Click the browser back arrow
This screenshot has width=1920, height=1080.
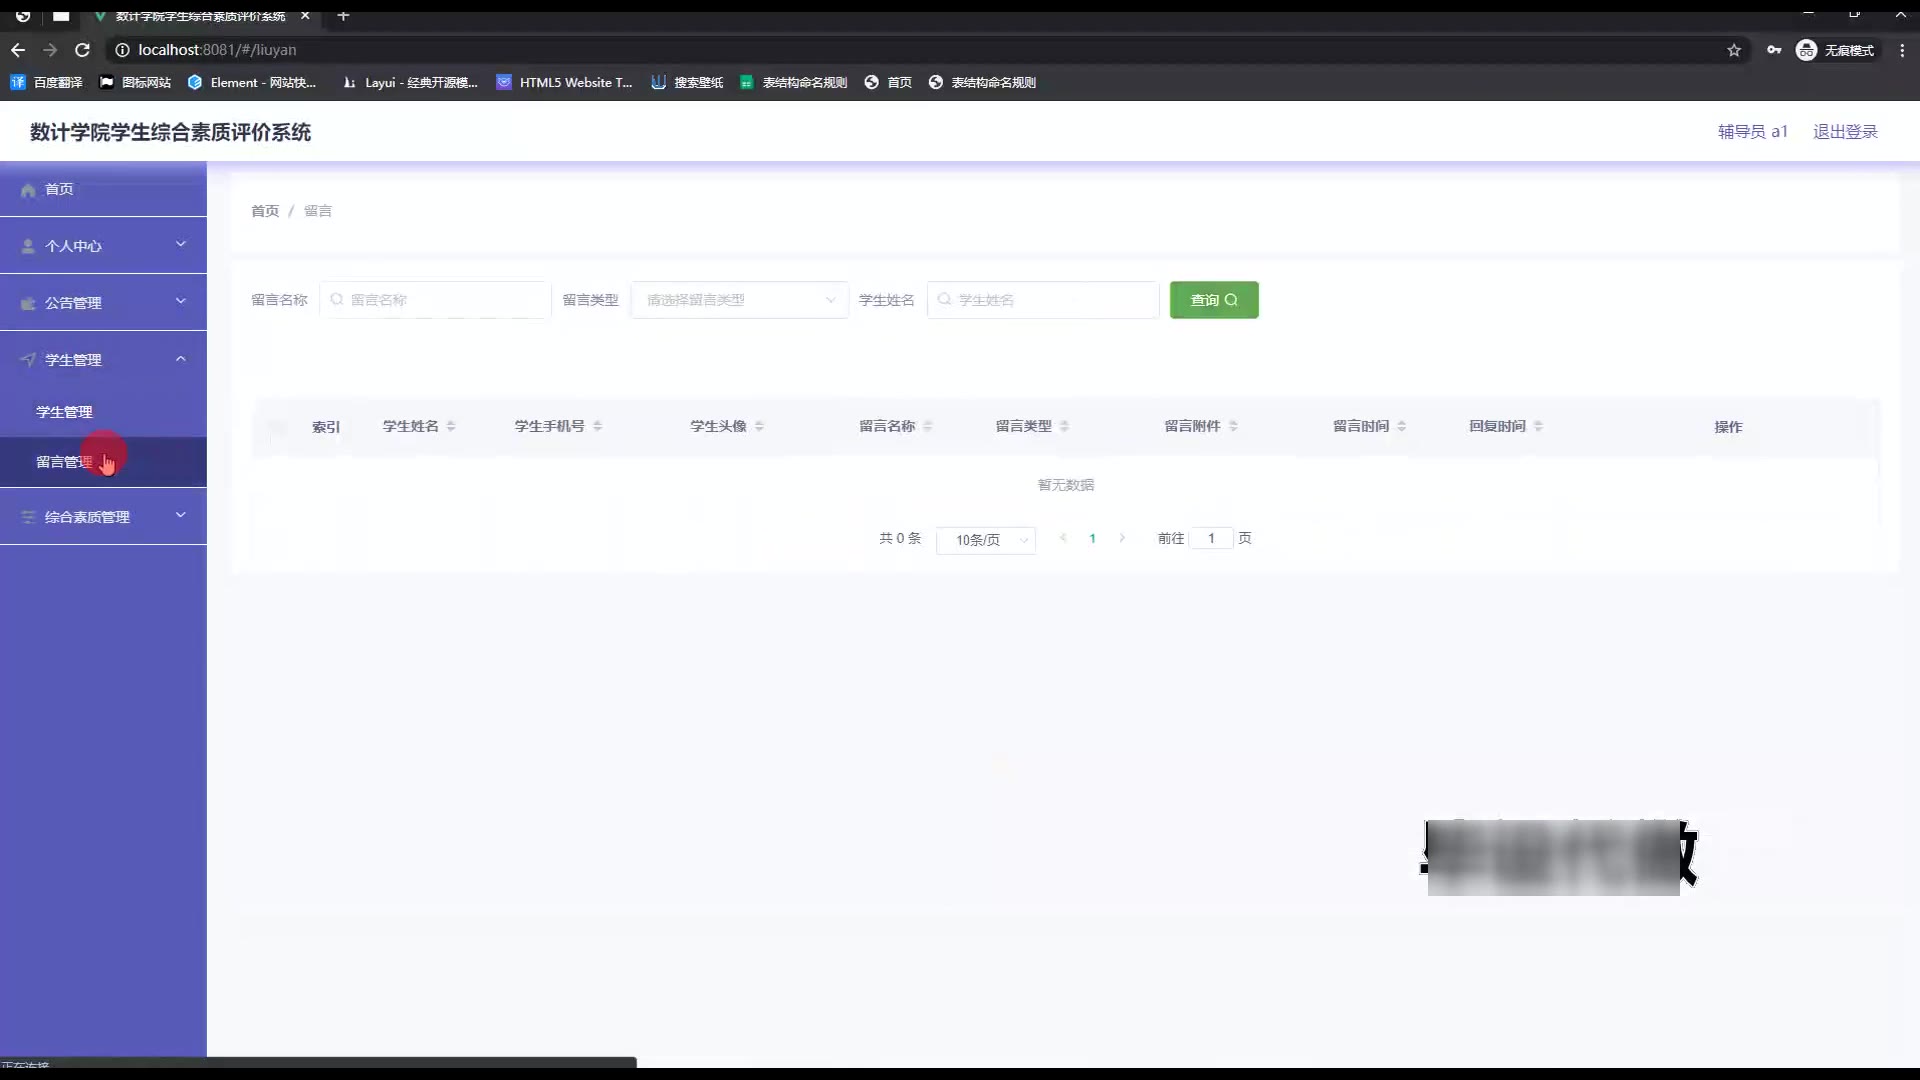(x=18, y=50)
